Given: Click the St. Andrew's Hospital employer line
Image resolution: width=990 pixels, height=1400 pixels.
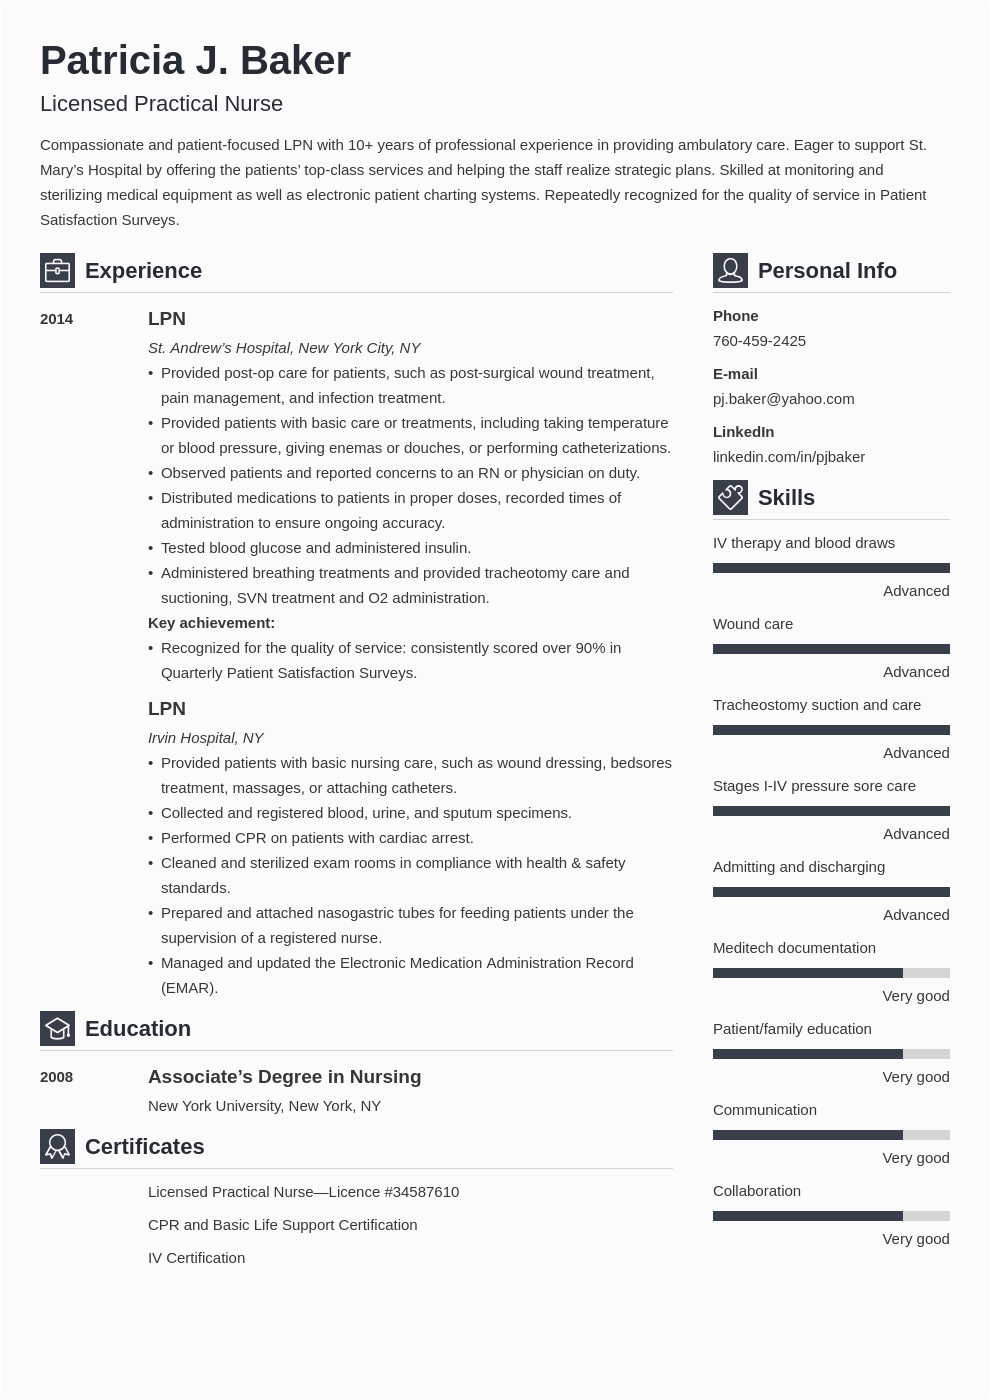Looking at the screenshot, I should [x=283, y=348].
